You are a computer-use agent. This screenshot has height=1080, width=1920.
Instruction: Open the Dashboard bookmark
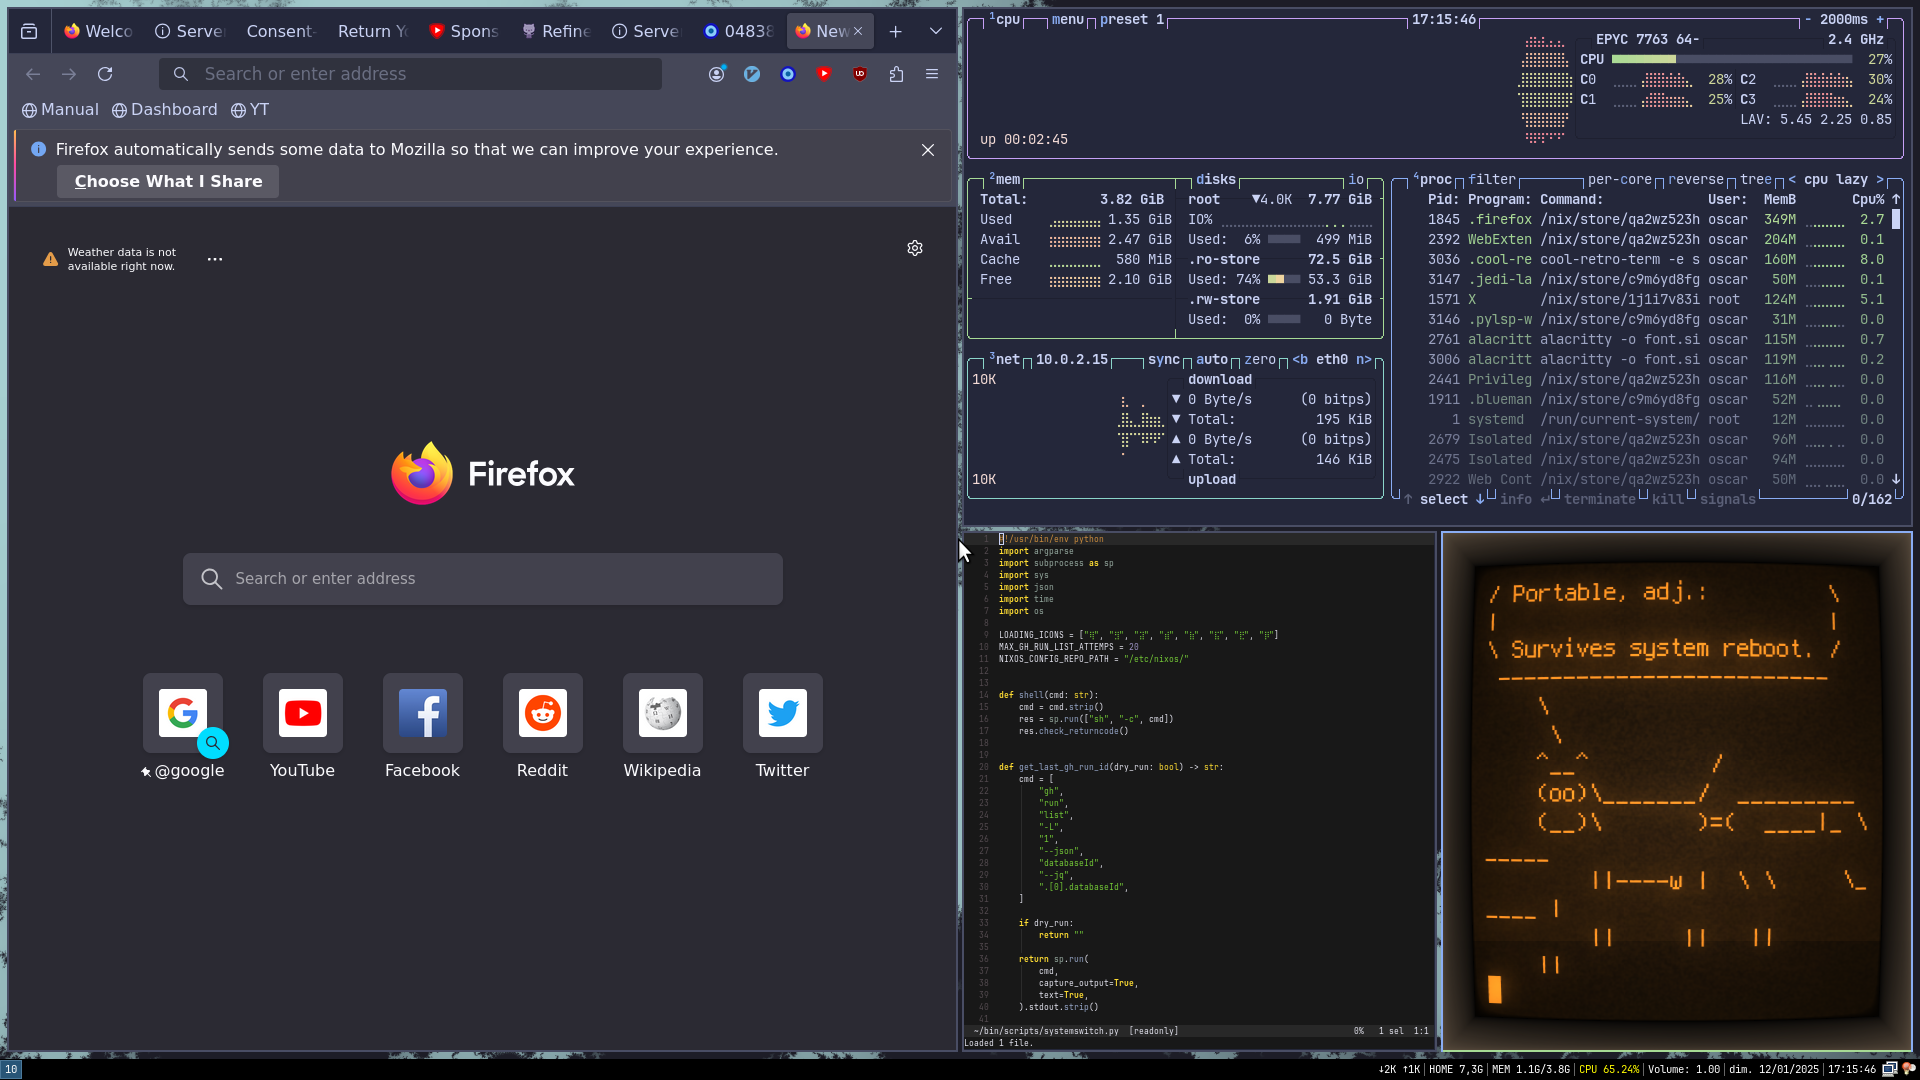(x=165, y=110)
